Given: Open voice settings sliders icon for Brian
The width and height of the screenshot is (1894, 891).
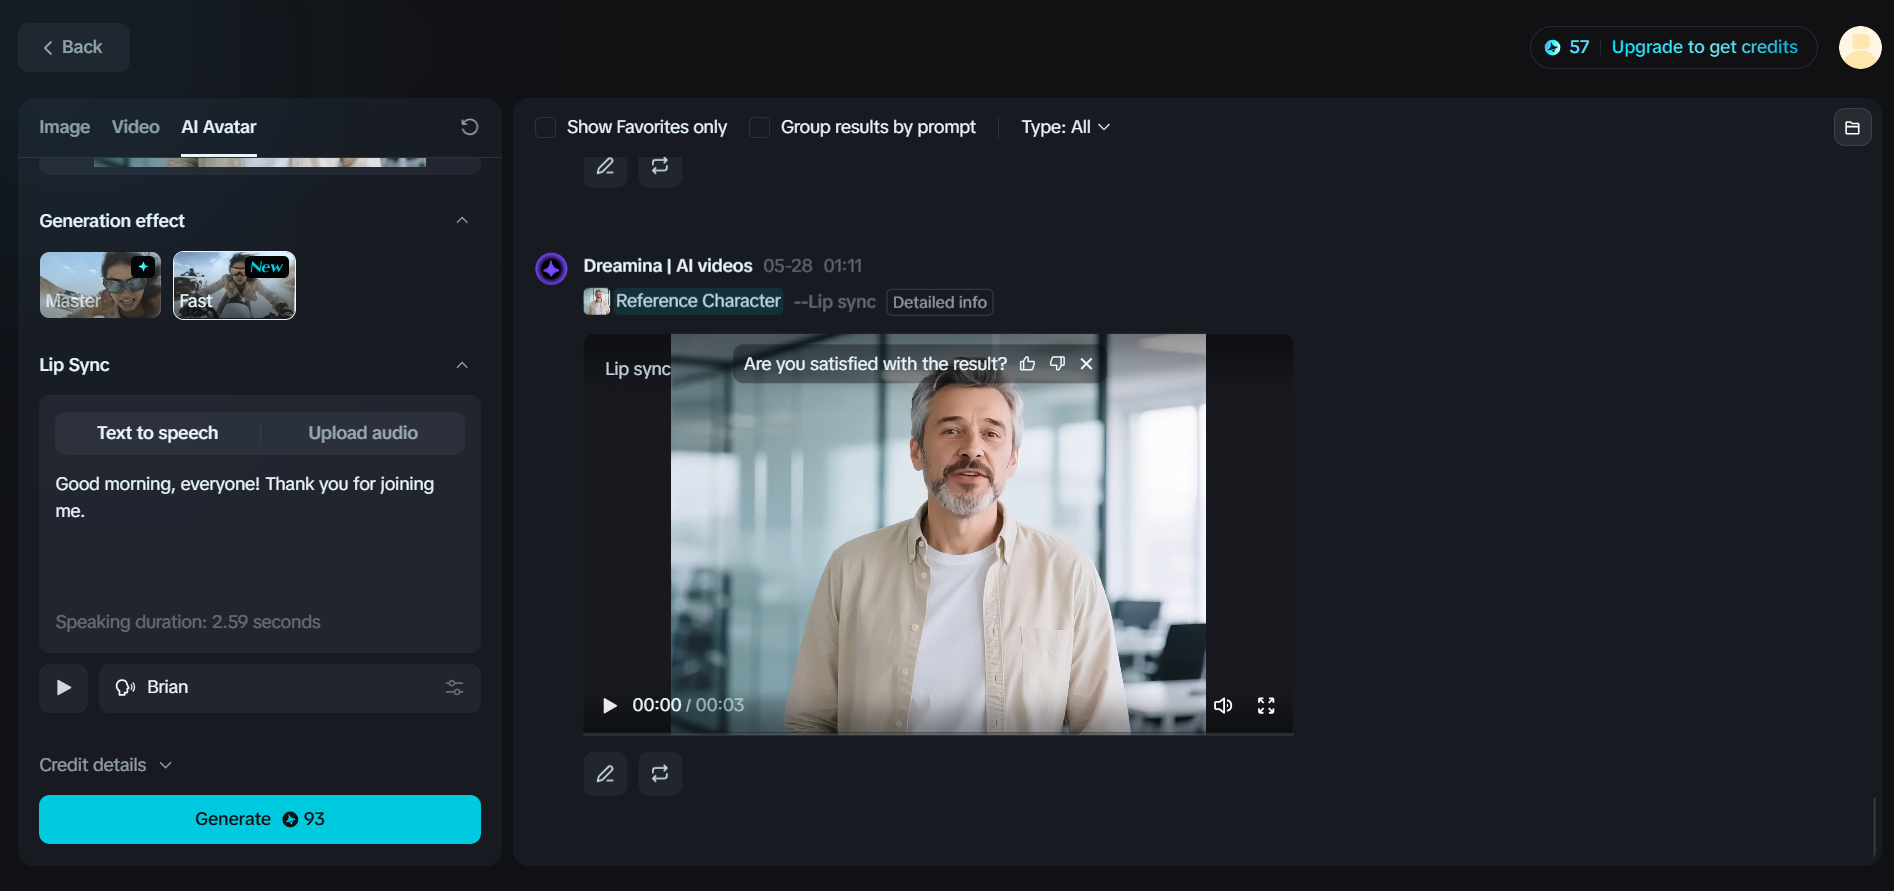Looking at the screenshot, I should [x=454, y=688].
